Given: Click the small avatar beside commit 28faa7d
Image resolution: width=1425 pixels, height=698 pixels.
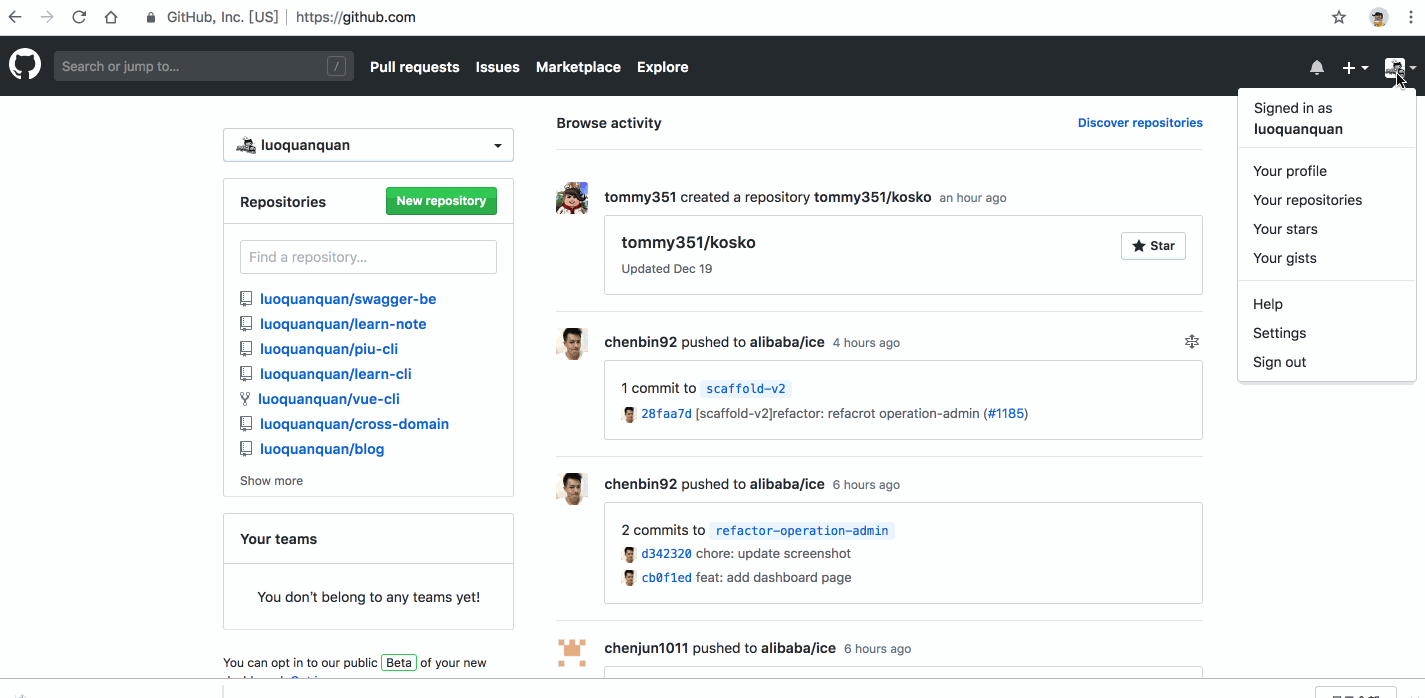Looking at the screenshot, I should coord(630,414).
